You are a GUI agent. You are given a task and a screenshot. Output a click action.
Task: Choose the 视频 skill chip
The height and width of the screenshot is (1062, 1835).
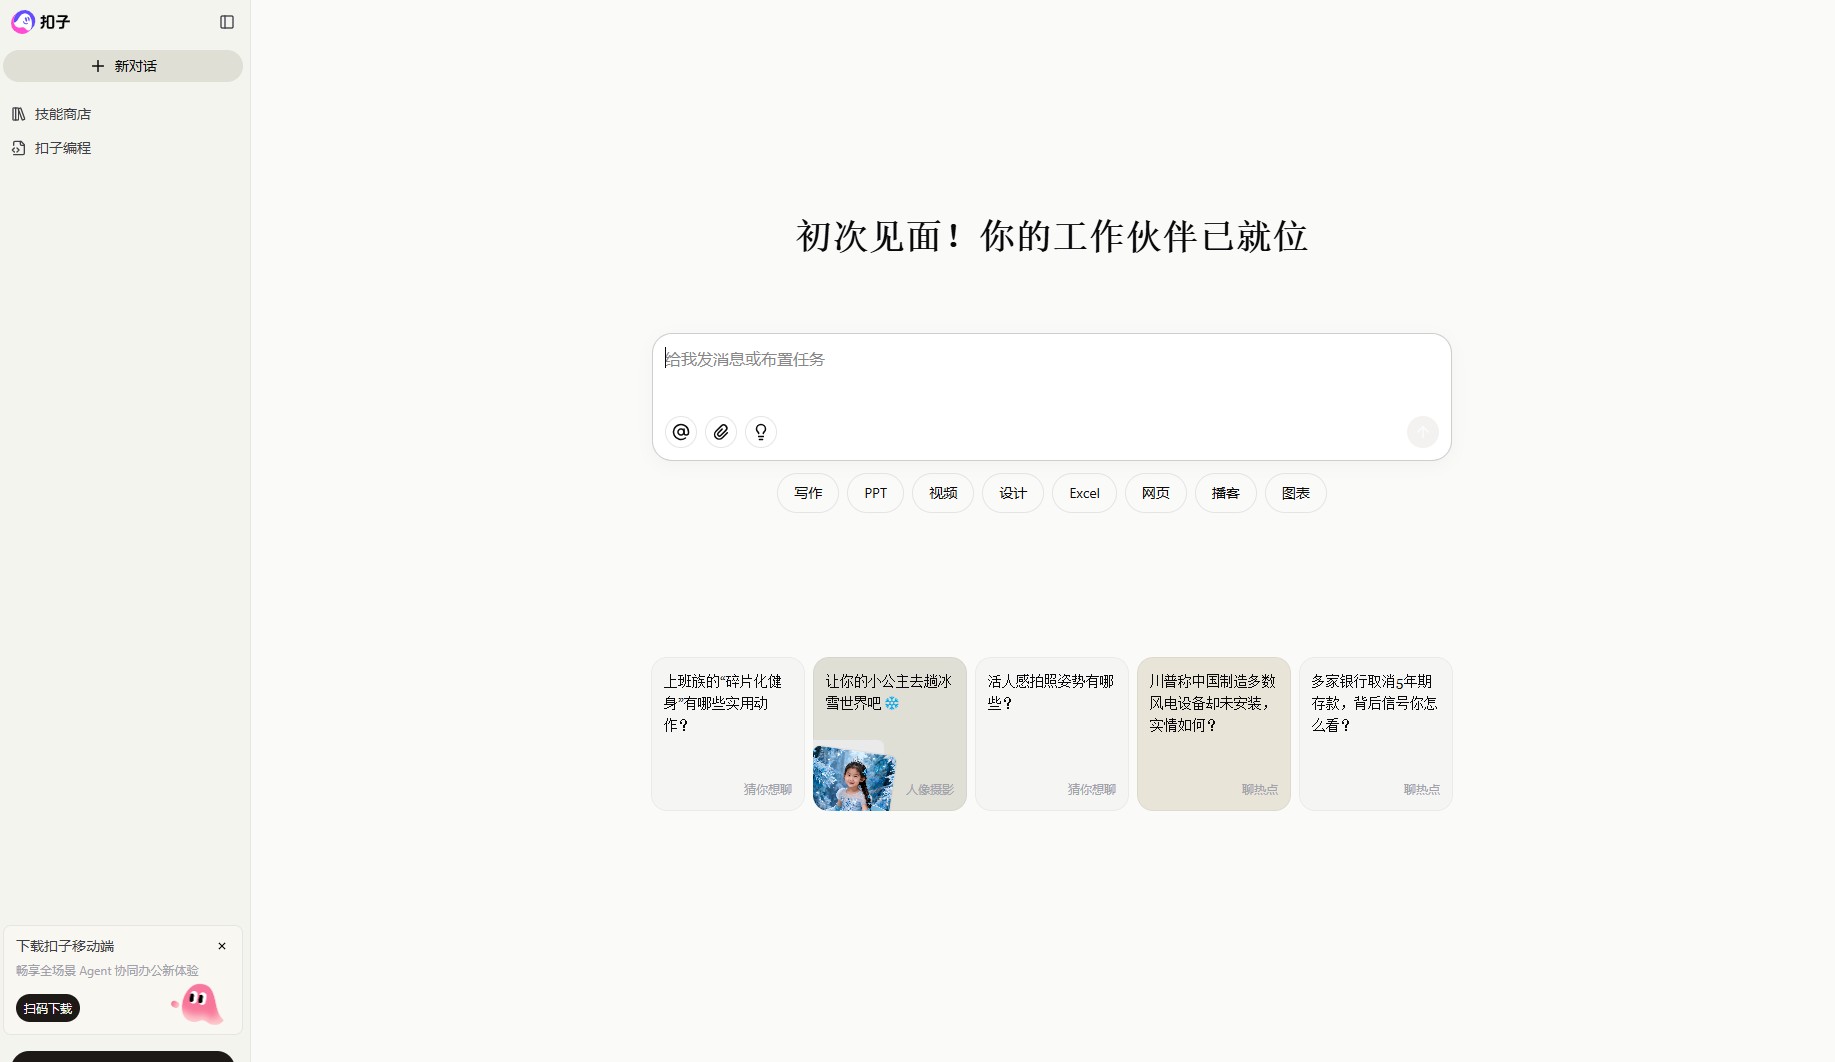(943, 493)
